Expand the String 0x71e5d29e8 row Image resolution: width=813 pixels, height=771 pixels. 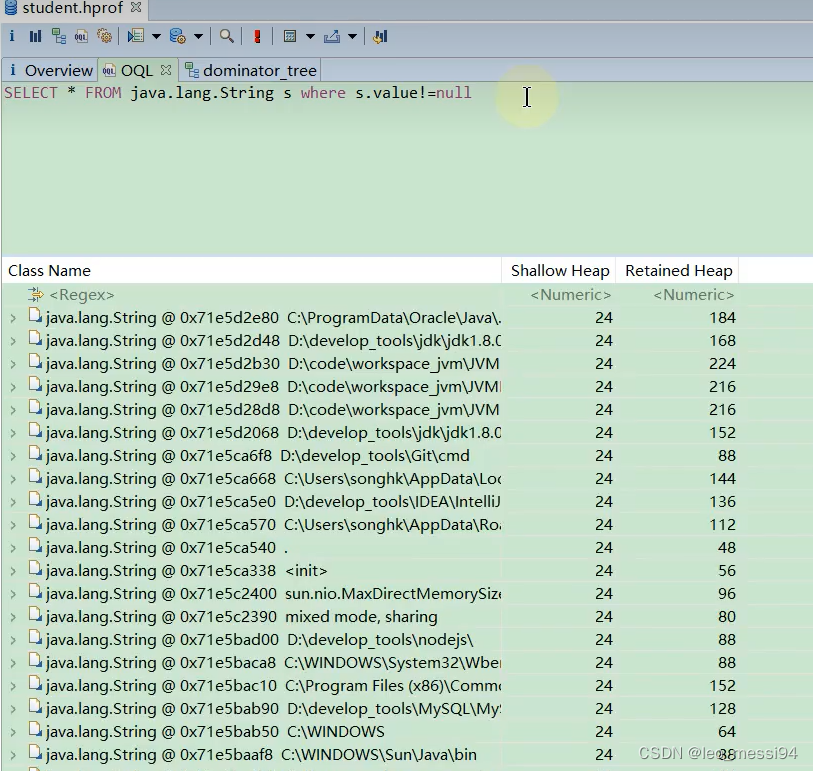pyautogui.click(x=13, y=387)
